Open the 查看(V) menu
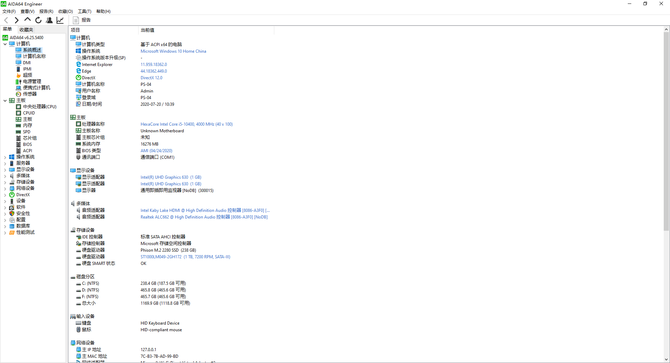The image size is (670, 363). pos(28,12)
